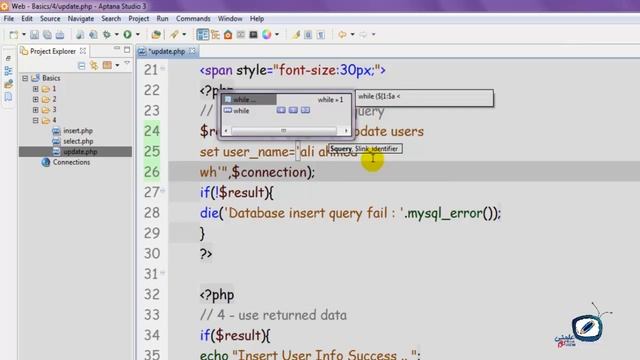
Task: Click the autocomplete popup horizontal scrollbar
Action: [x=284, y=131]
